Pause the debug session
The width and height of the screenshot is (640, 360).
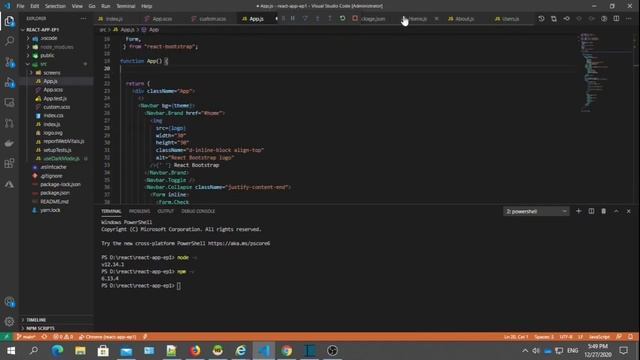coord(293,18)
